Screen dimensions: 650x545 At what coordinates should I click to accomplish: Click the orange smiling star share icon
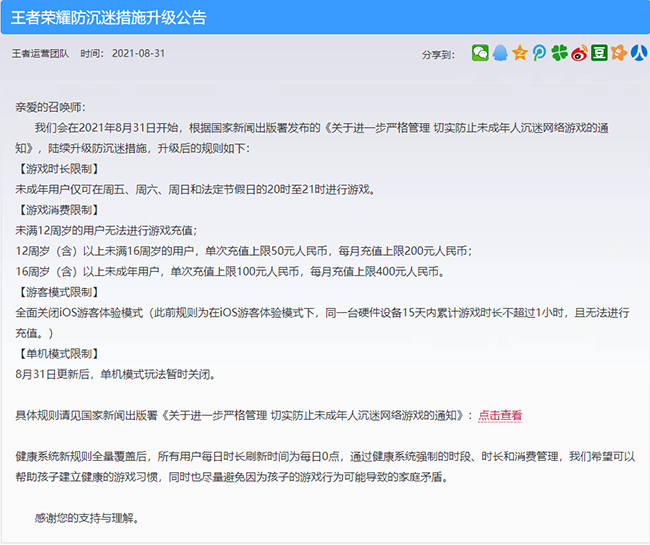coord(619,53)
